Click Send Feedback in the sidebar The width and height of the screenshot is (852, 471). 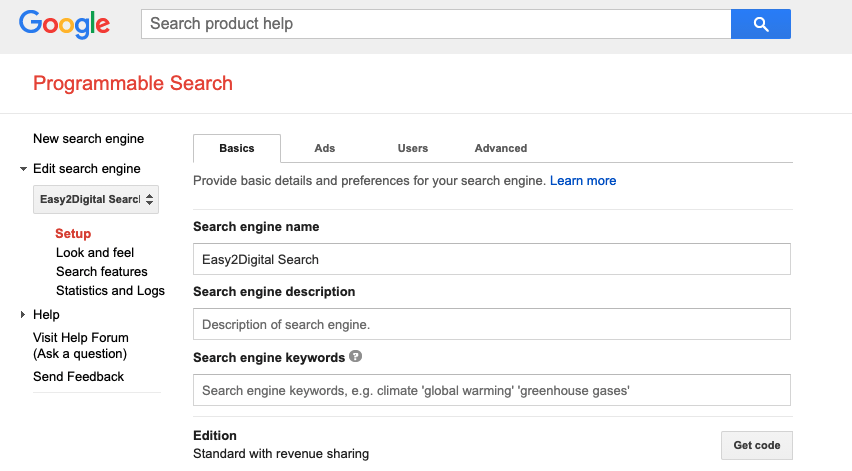pyautogui.click(x=79, y=376)
